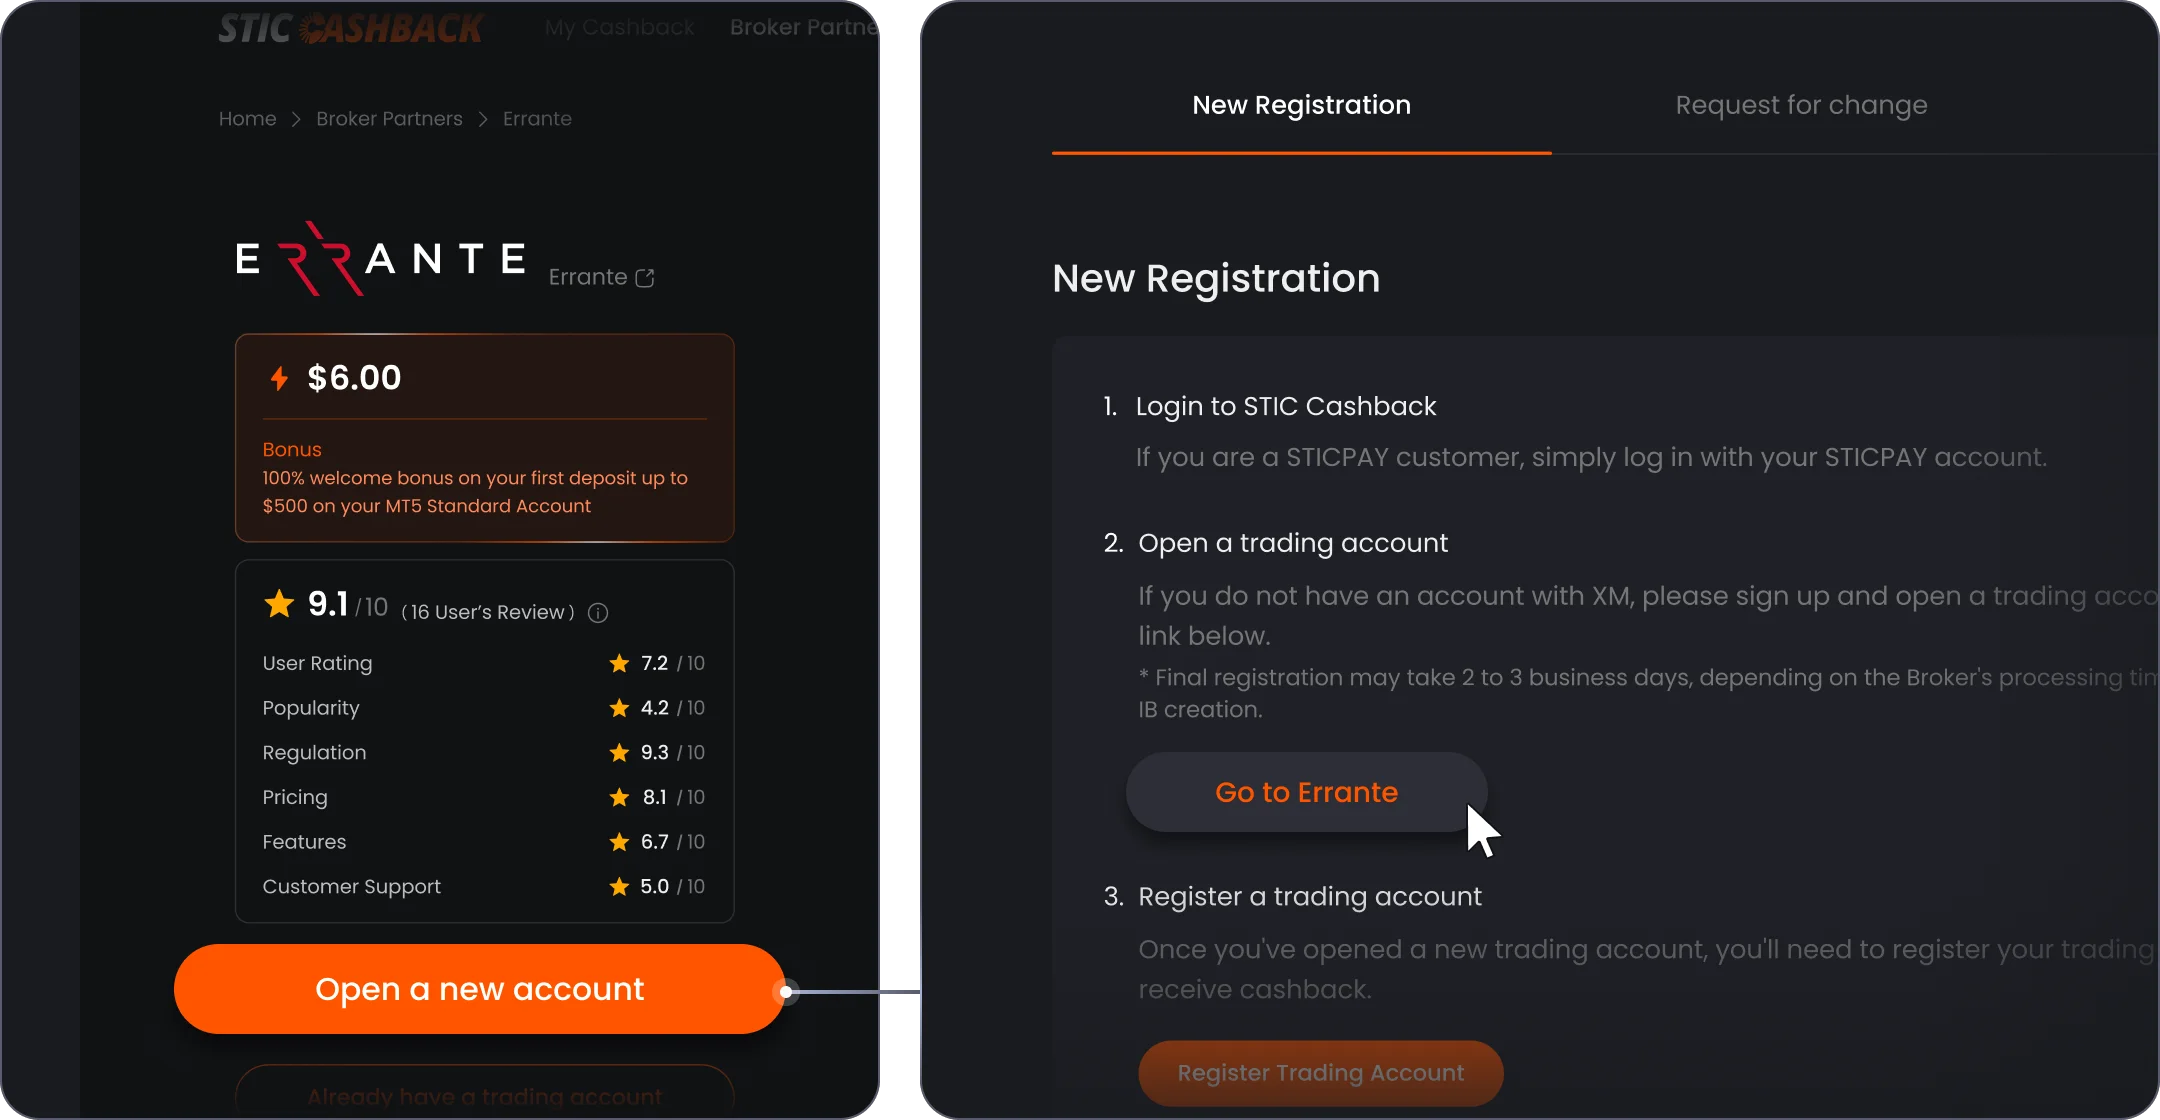Click the Already have a trading account button
The width and height of the screenshot is (2160, 1120).
484,1092
